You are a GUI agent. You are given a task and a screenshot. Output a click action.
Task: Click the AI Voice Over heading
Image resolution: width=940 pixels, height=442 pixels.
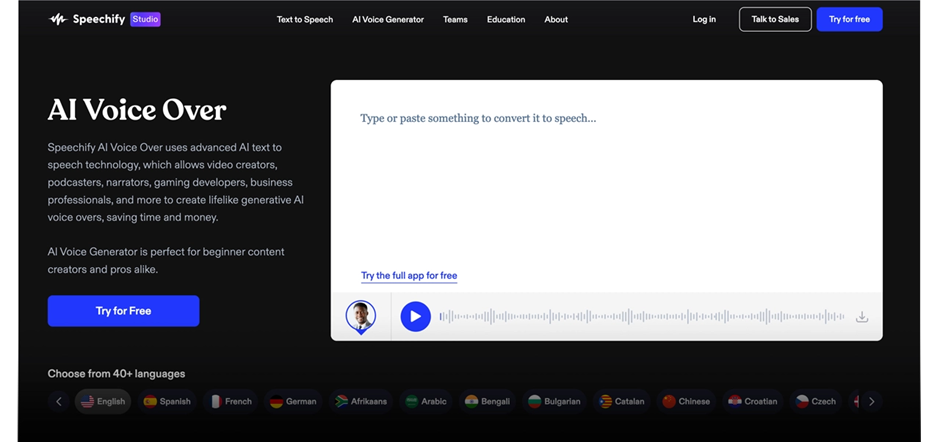point(137,110)
